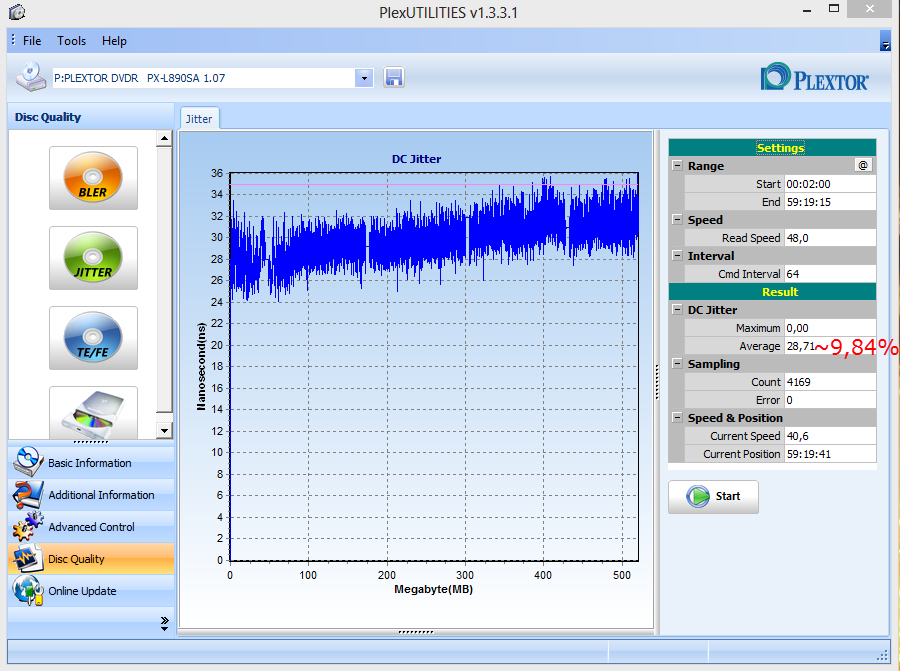
Task: Click the drive icon below TE/FE
Action: tap(93, 413)
